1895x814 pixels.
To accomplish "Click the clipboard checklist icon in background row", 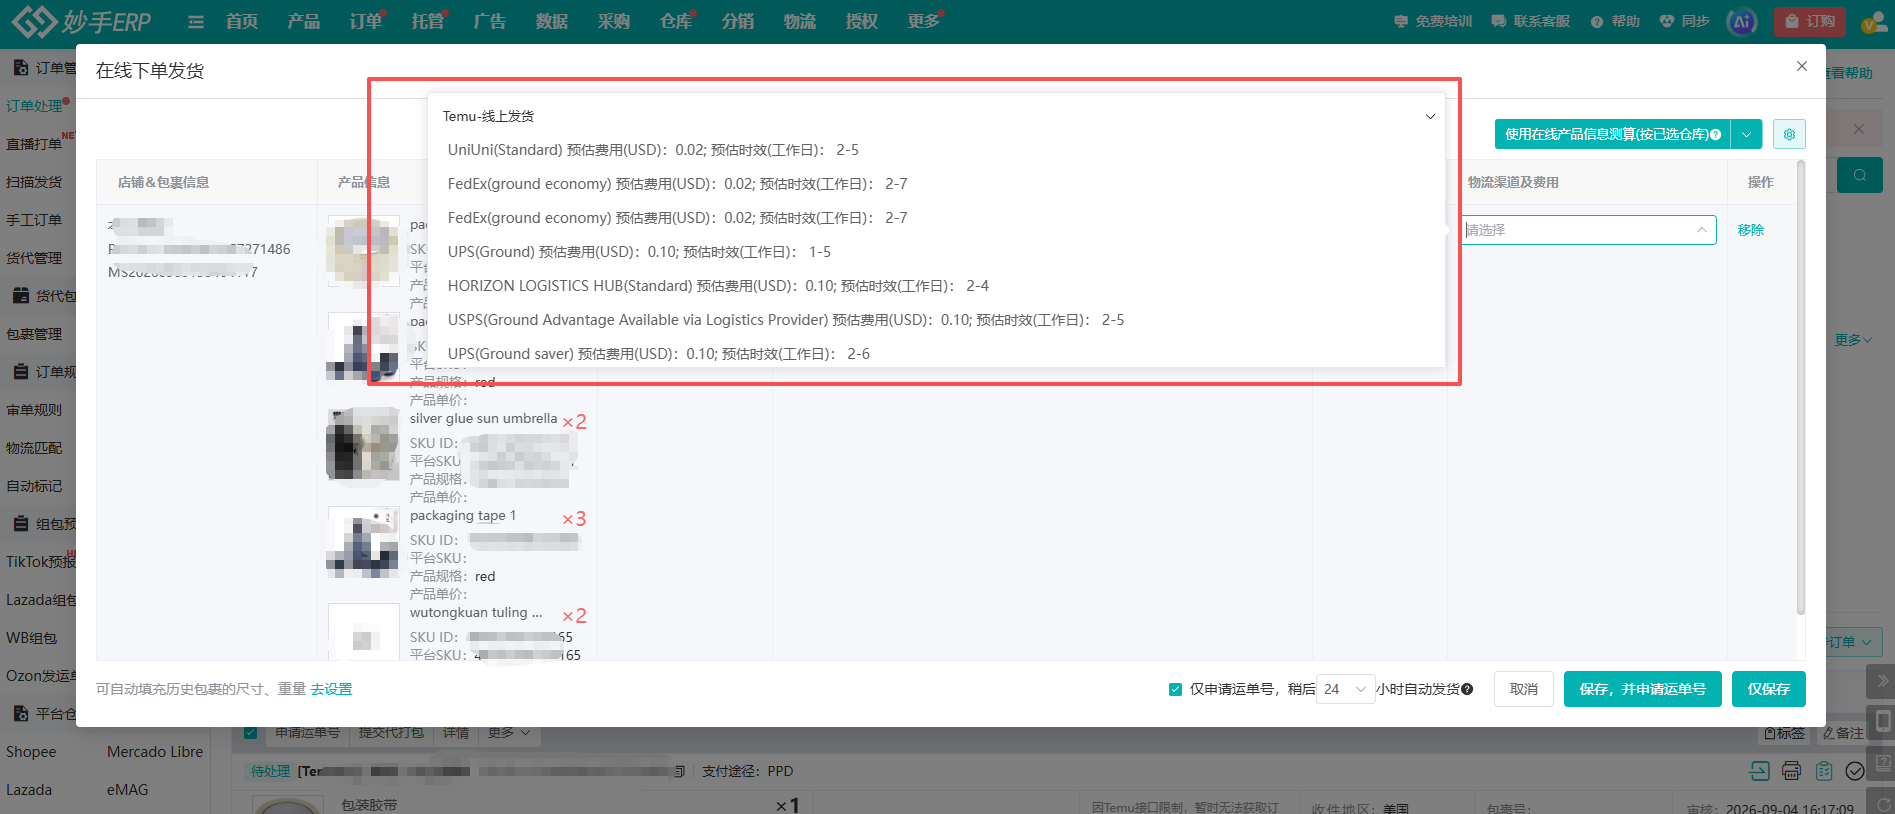I will [1824, 771].
